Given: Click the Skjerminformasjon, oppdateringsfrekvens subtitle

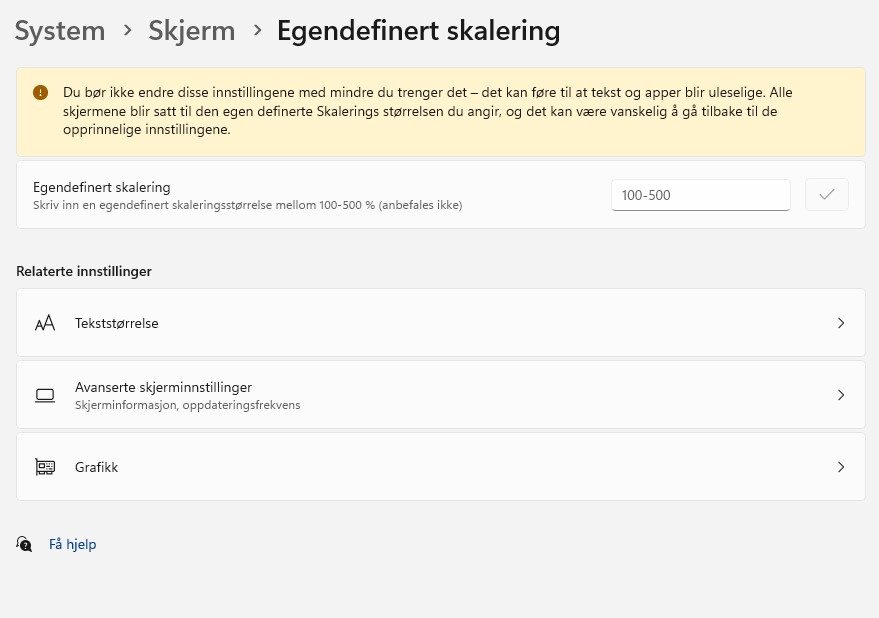Looking at the screenshot, I should [187, 406].
